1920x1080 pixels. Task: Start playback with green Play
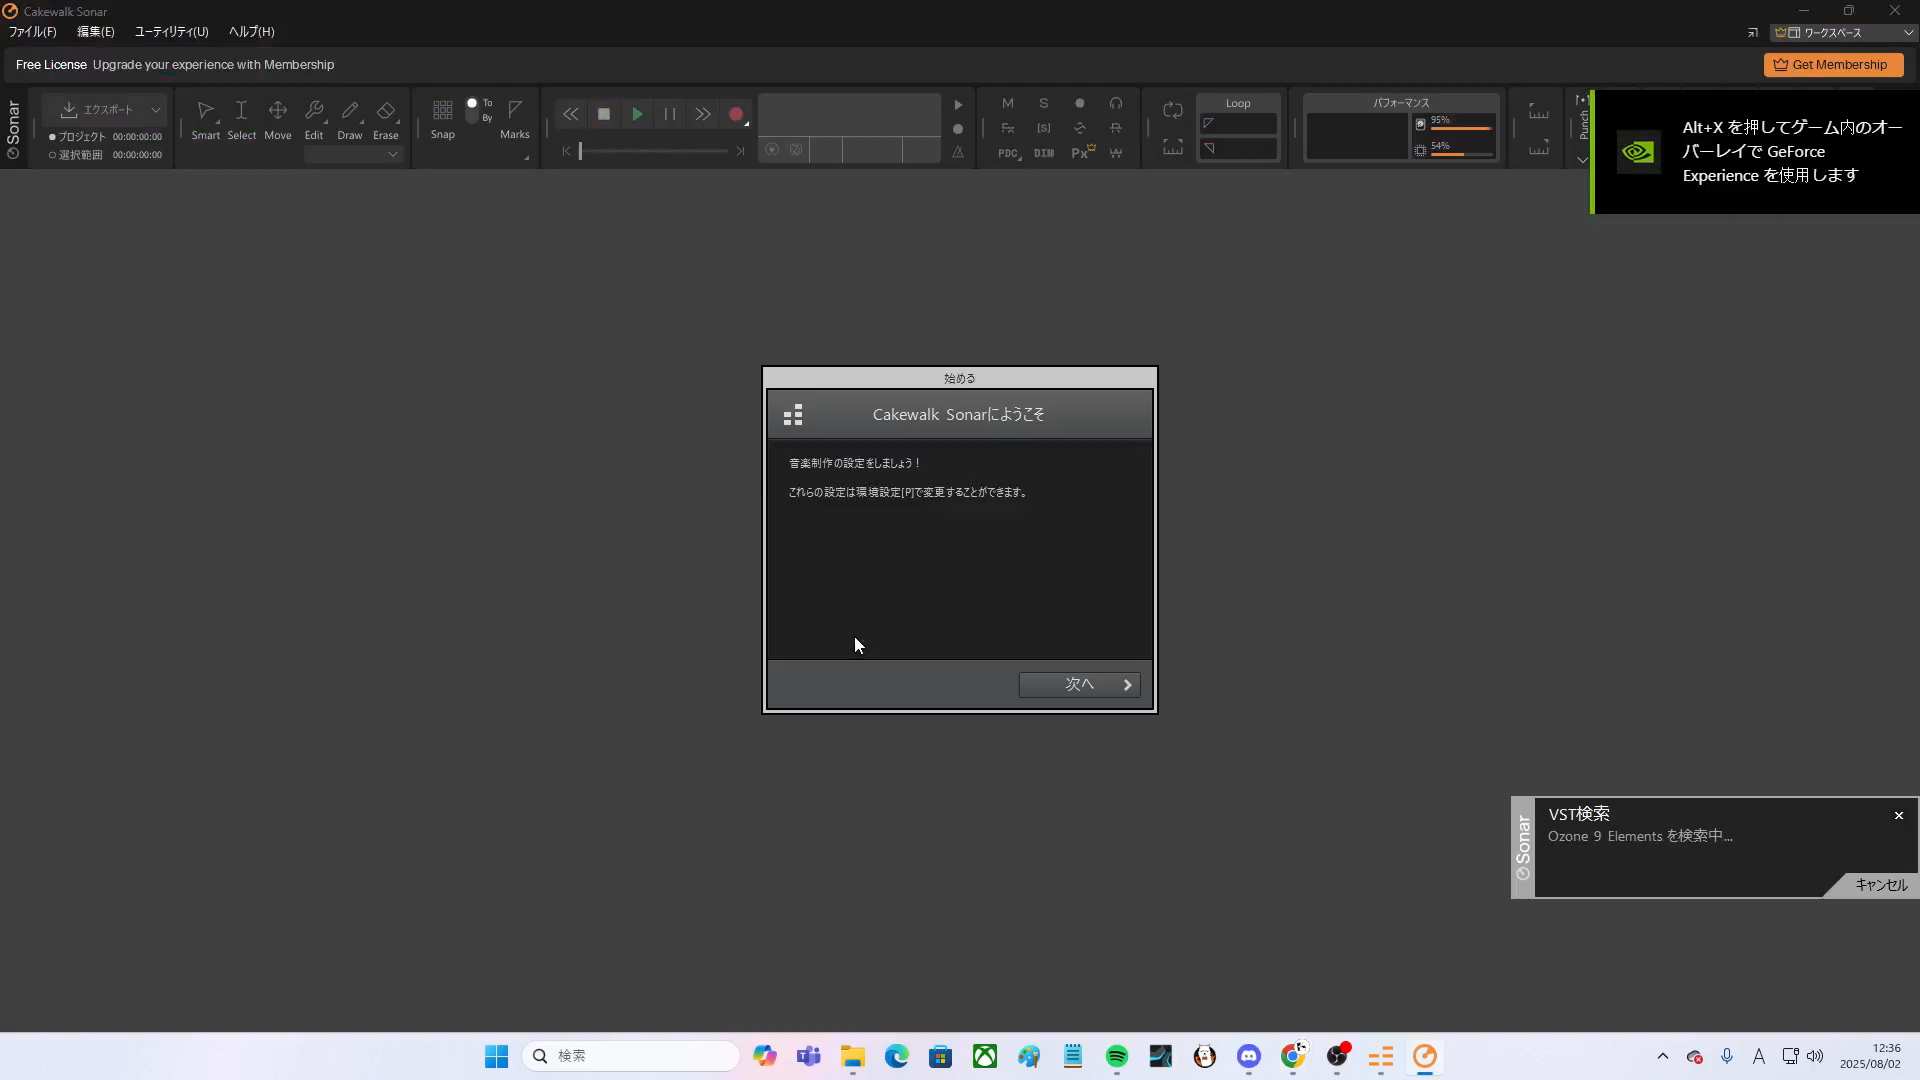coord(637,114)
